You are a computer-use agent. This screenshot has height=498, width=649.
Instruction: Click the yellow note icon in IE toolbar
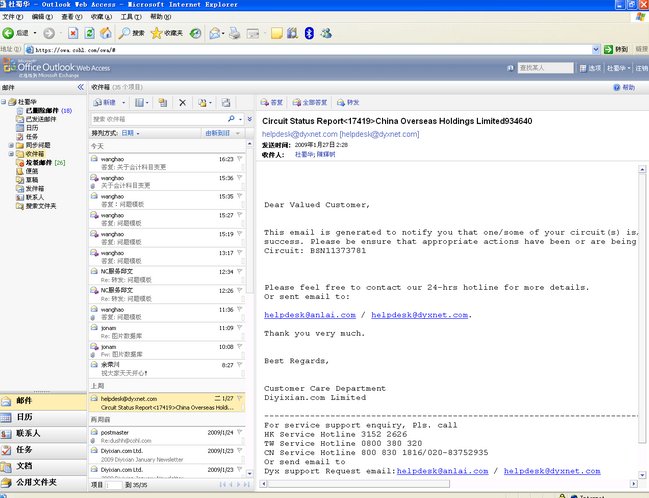coord(276,33)
